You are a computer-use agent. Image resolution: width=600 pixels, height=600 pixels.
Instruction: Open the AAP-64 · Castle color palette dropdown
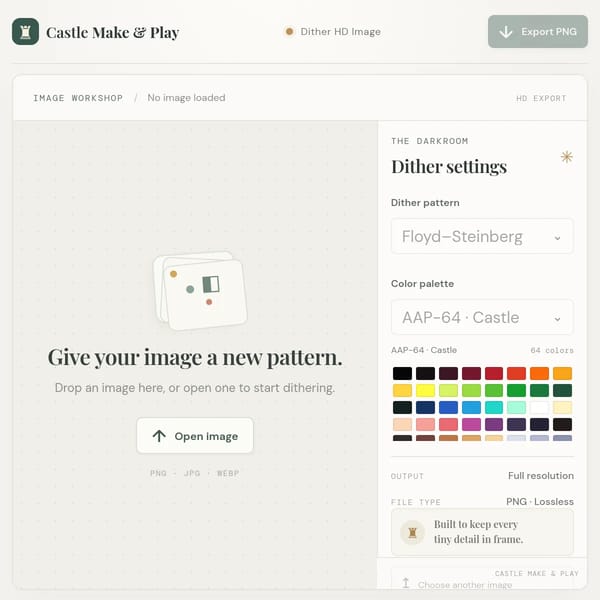(482, 317)
